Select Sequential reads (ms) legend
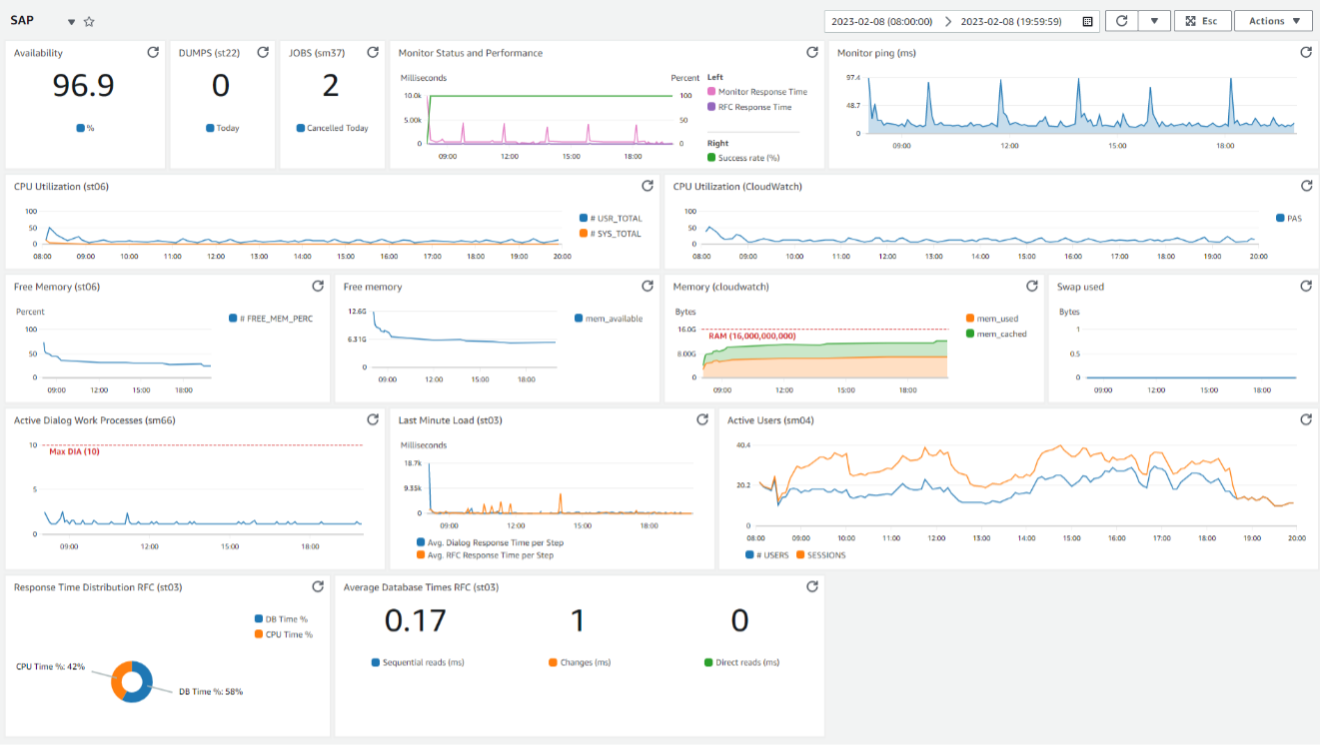The height and width of the screenshot is (748, 1320). (417, 662)
